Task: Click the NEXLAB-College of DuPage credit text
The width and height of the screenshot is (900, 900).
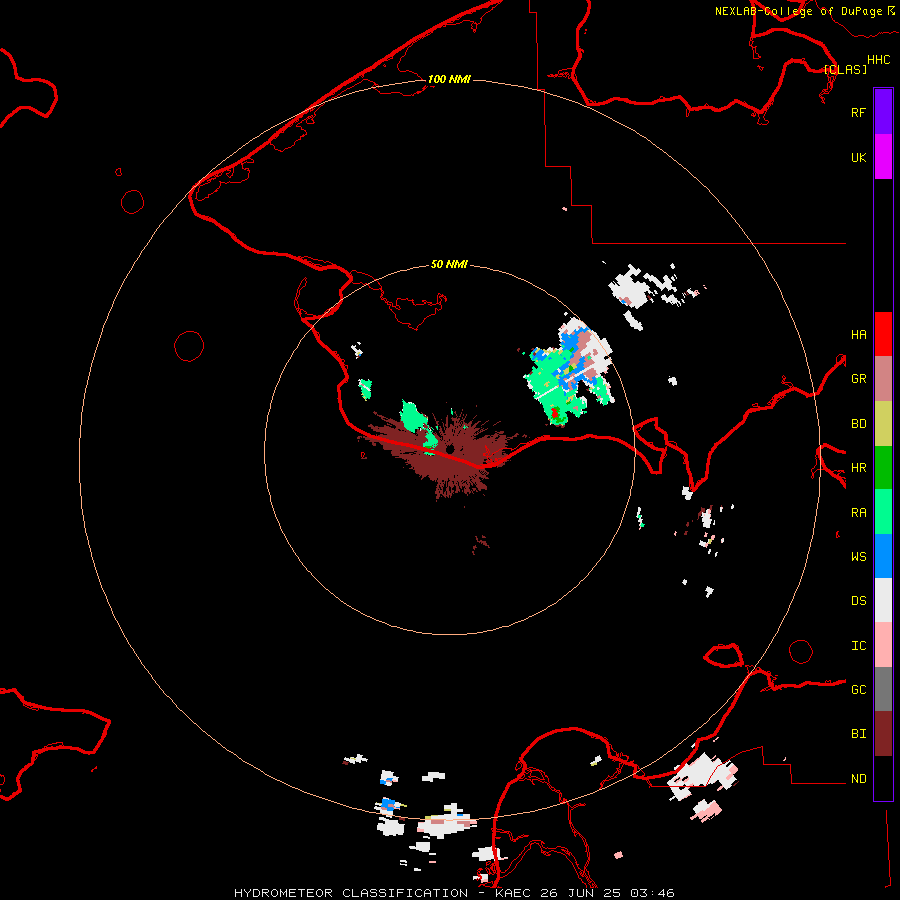Action: point(798,11)
